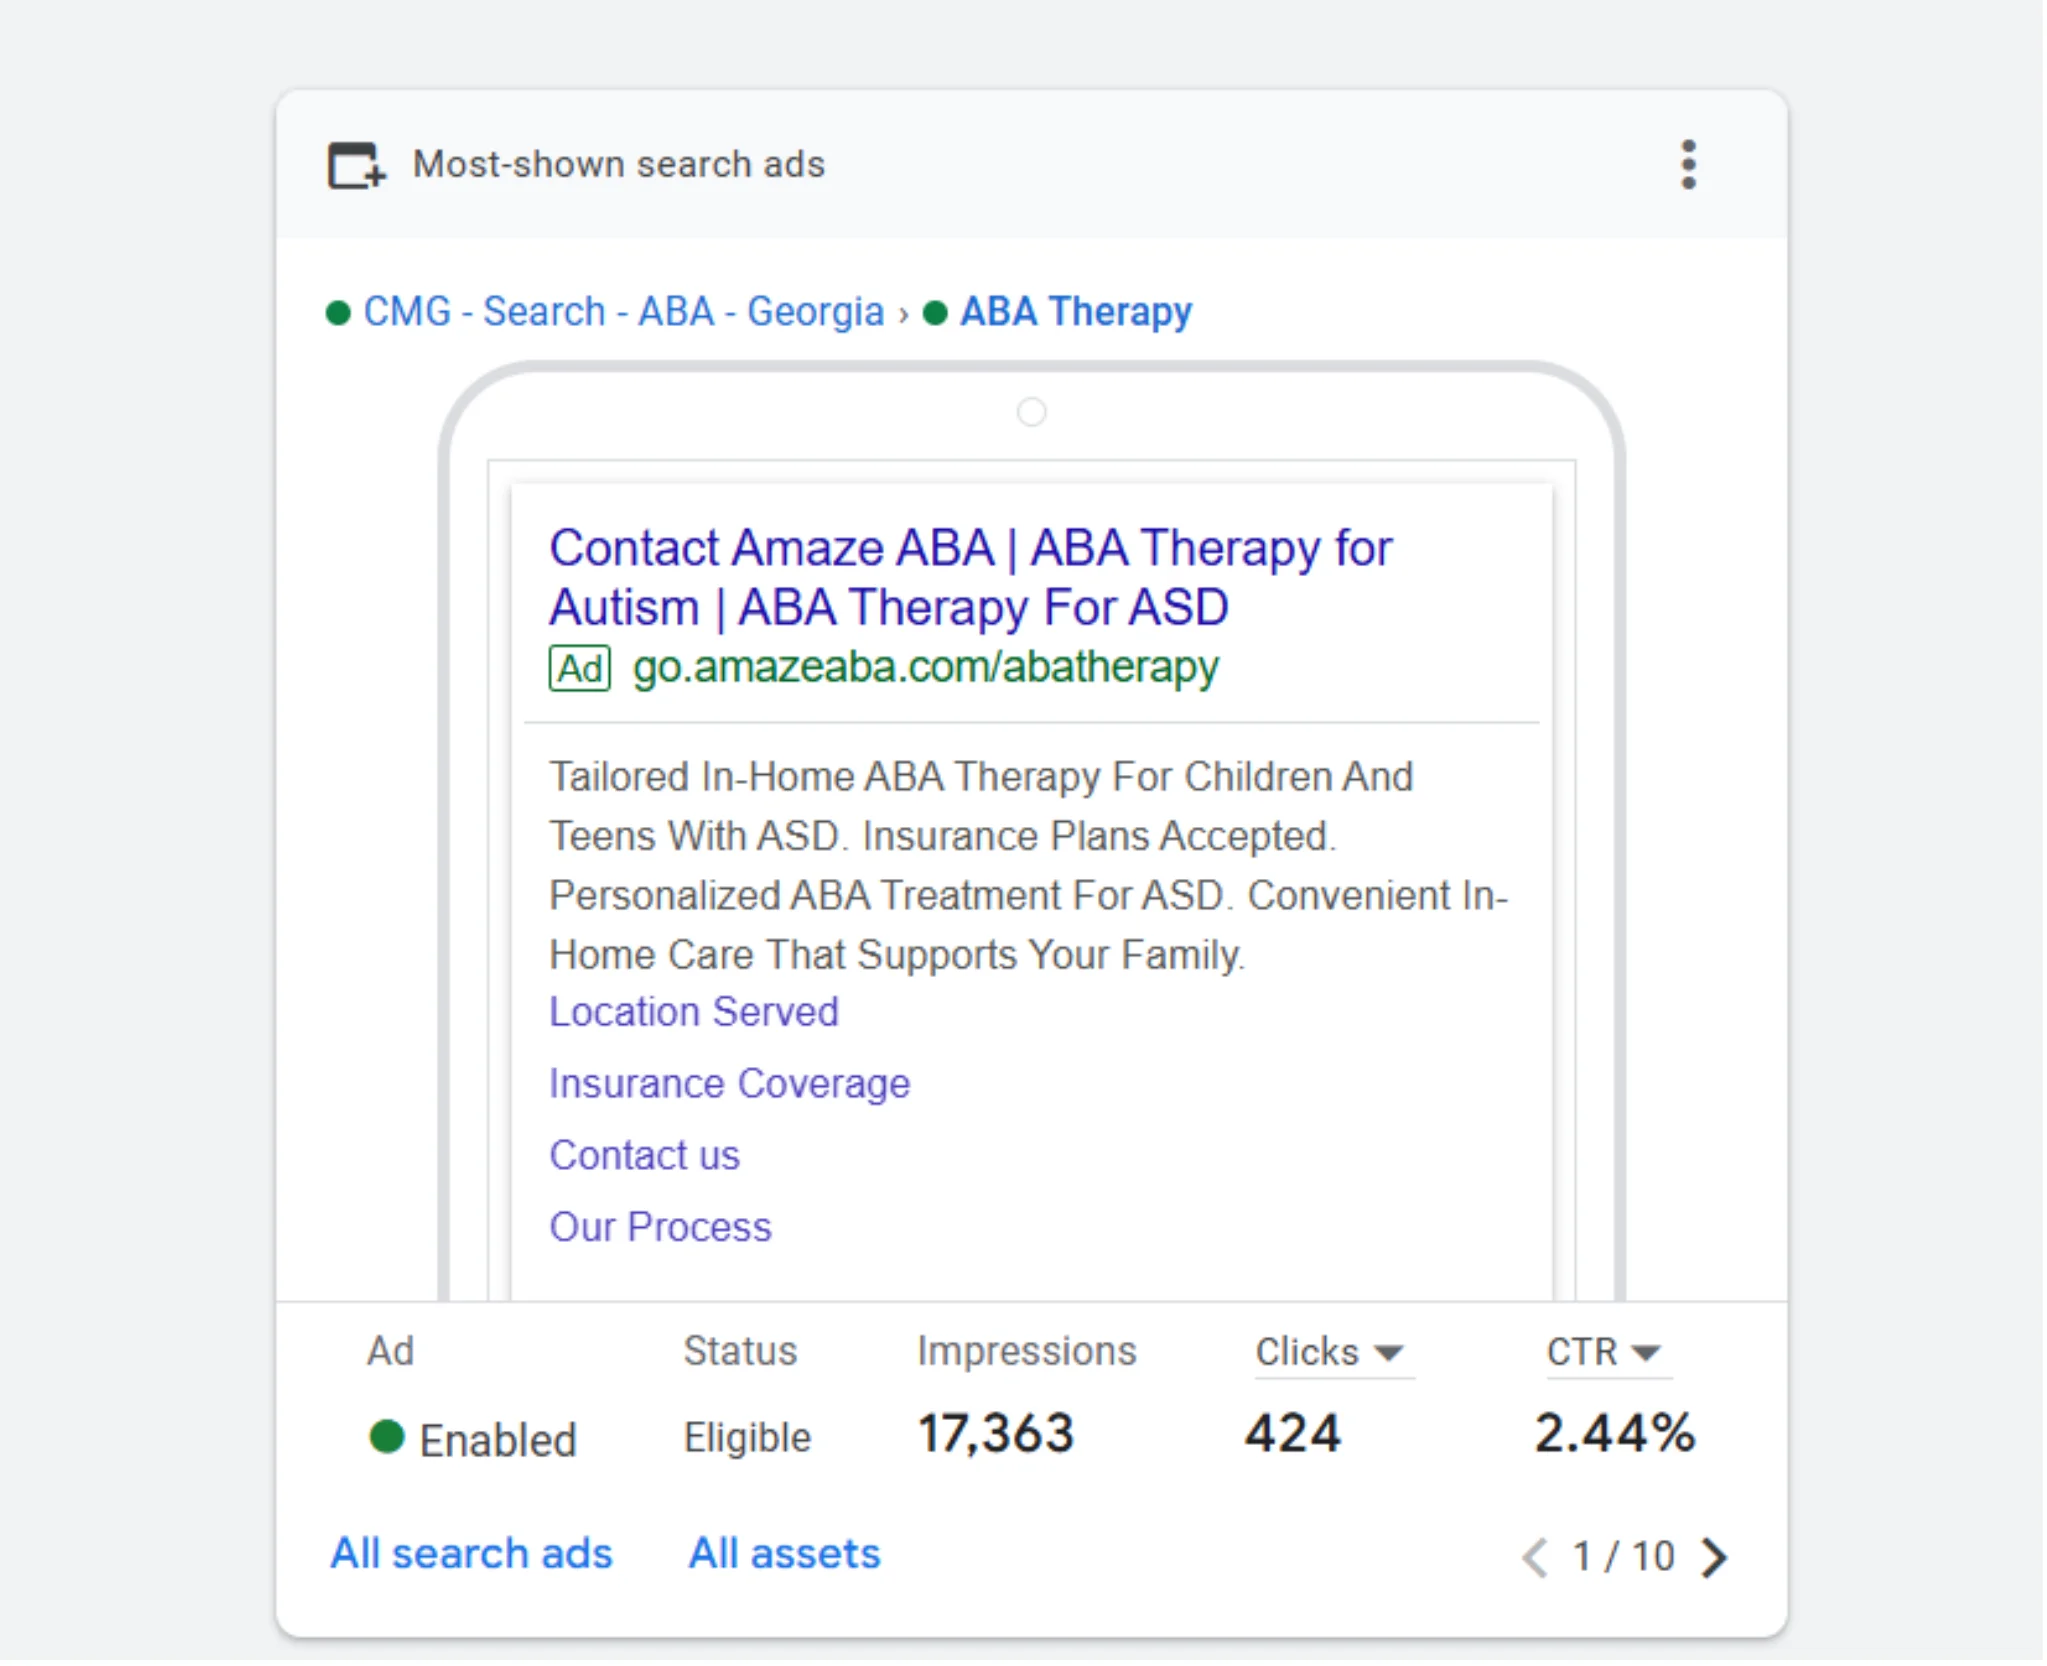
Task: Open the three-dot more options menu
Action: (1688, 165)
